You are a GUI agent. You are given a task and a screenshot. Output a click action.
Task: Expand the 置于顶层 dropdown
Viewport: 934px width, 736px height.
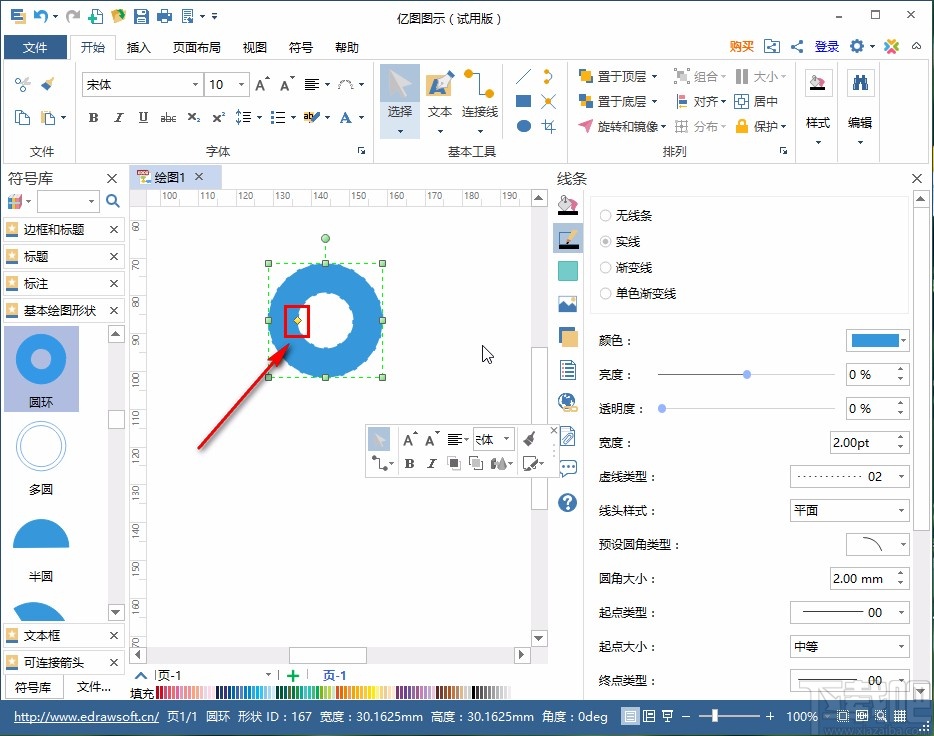click(x=655, y=76)
